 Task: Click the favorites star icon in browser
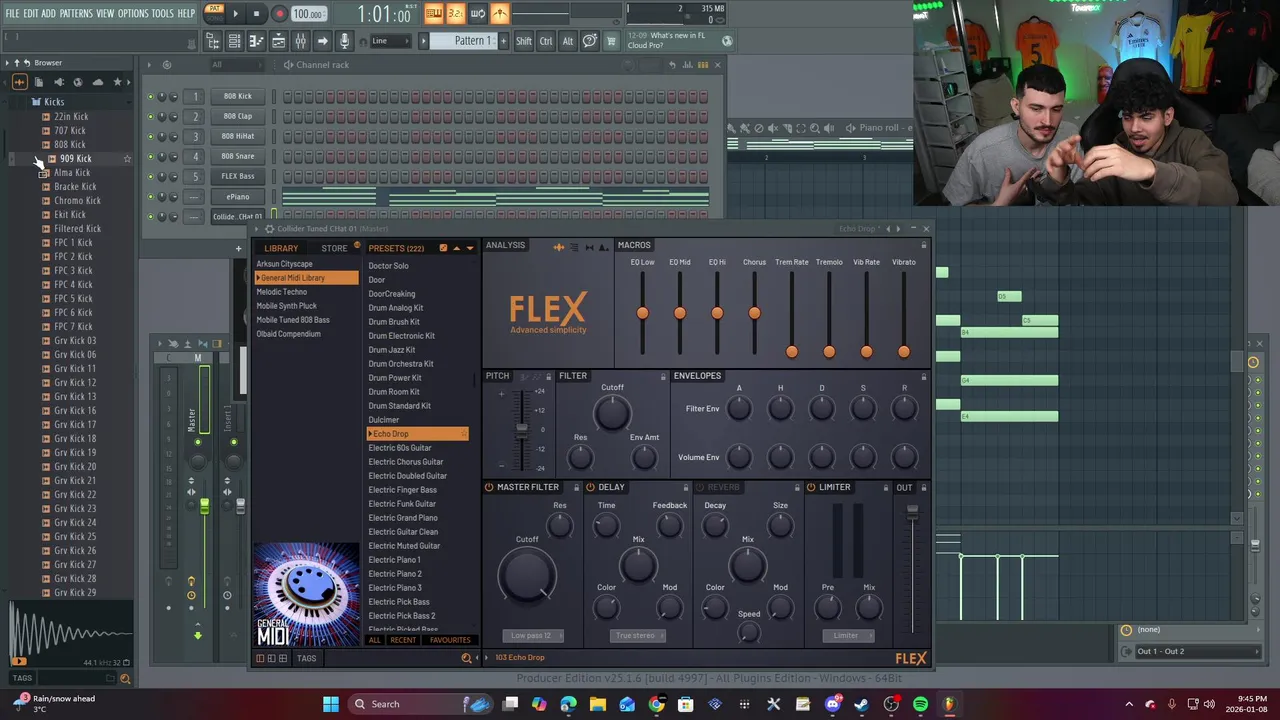pos(117,82)
